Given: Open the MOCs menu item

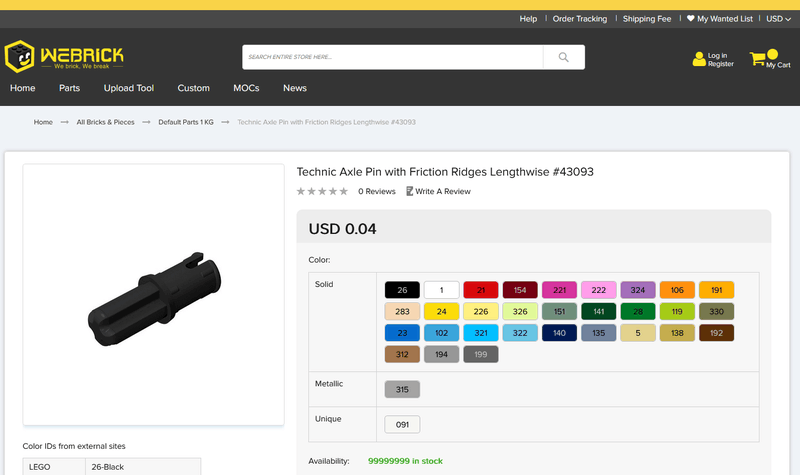Looking at the screenshot, I should pos(246,88).
